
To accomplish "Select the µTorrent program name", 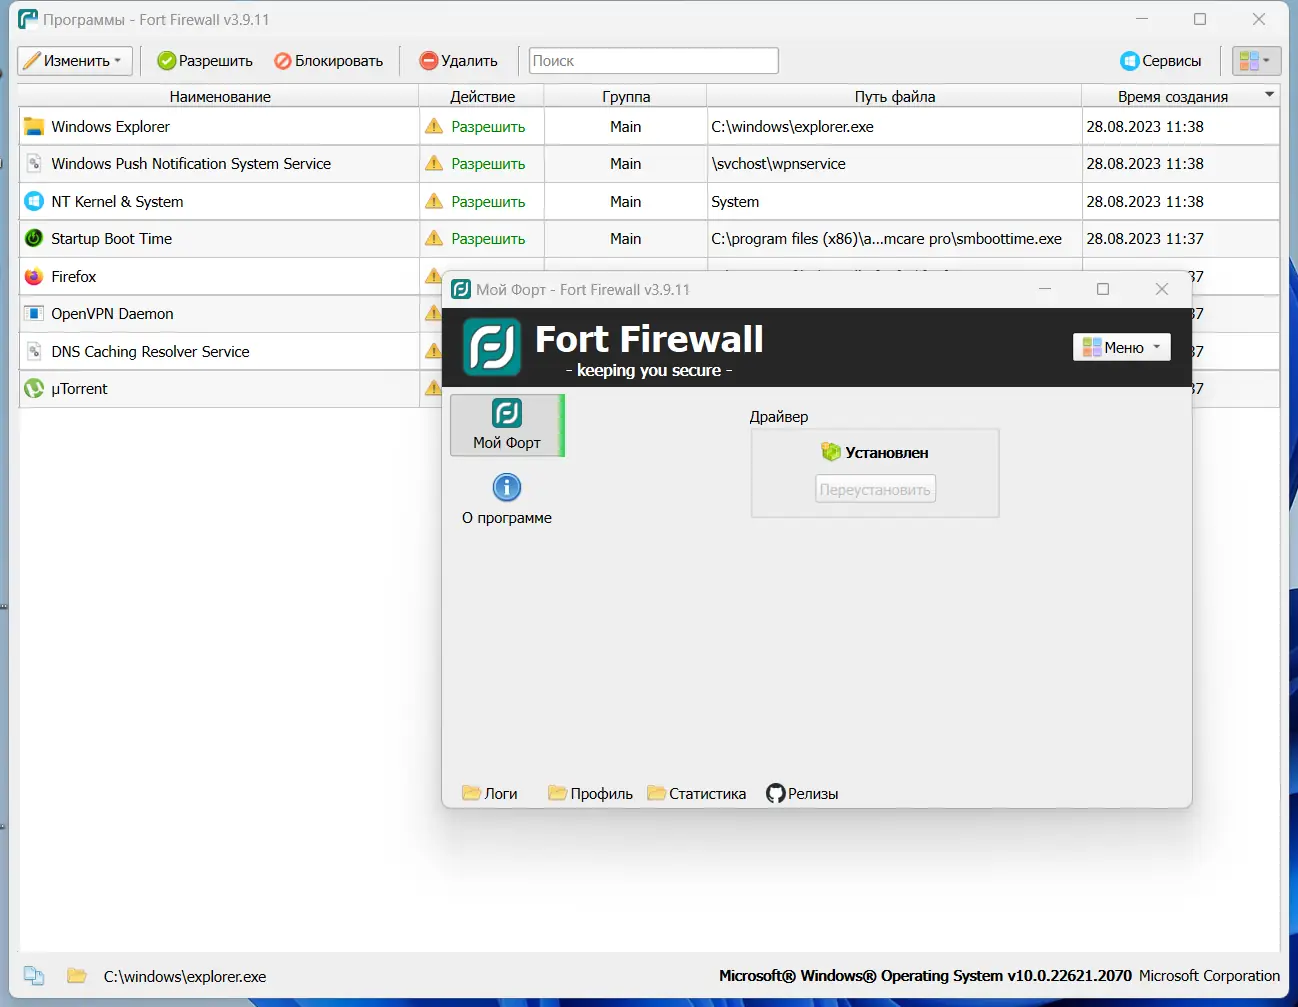I will tap(79, 389).
